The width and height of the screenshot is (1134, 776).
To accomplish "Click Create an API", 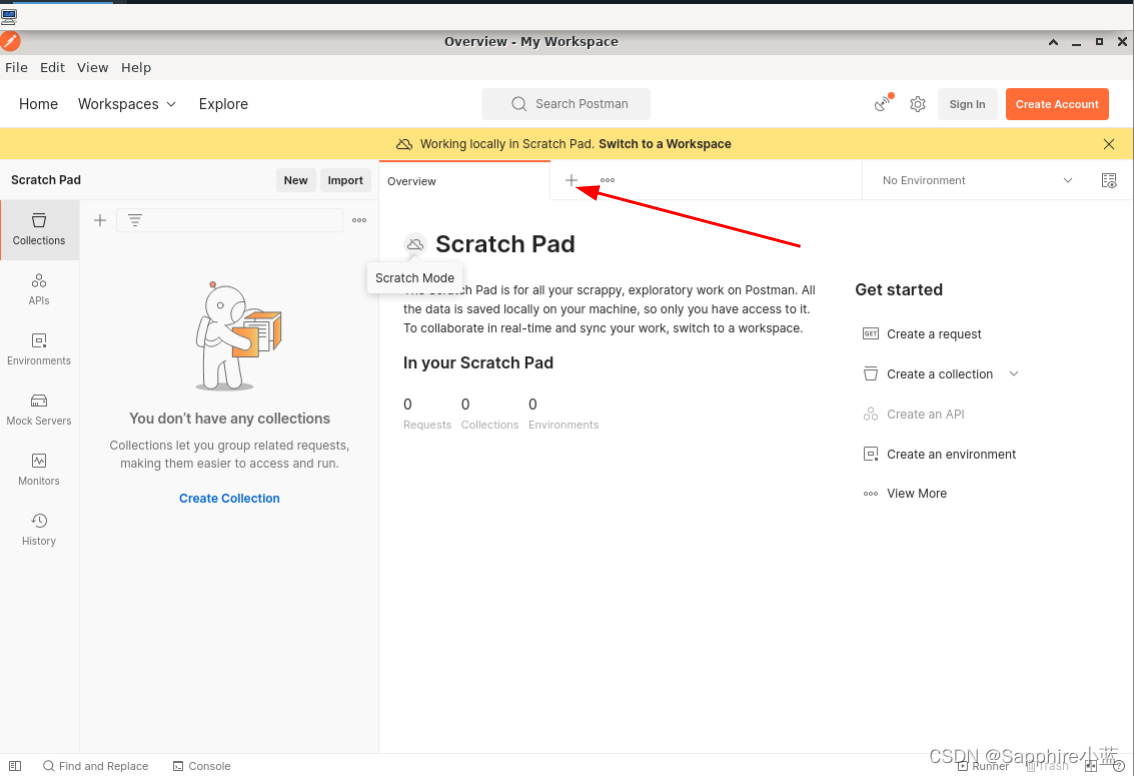I will pos(913,414).
